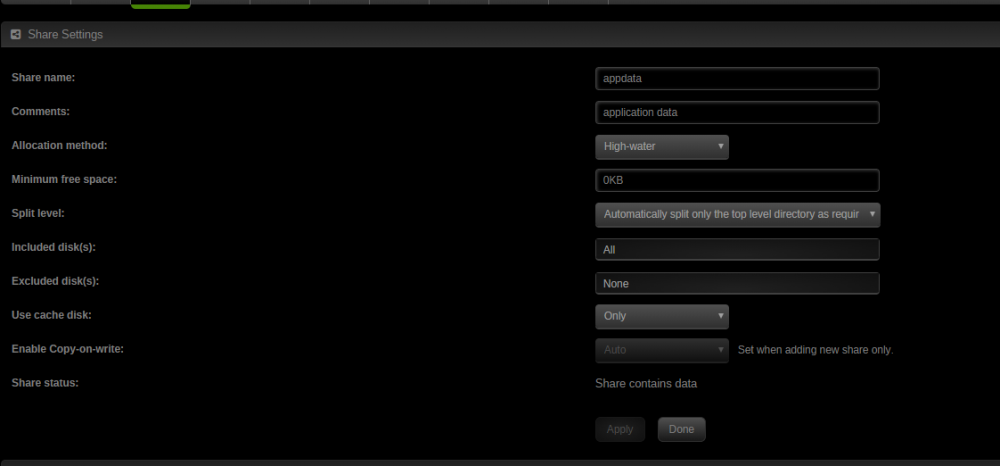Click the Split level label

(x=38, y=213)
